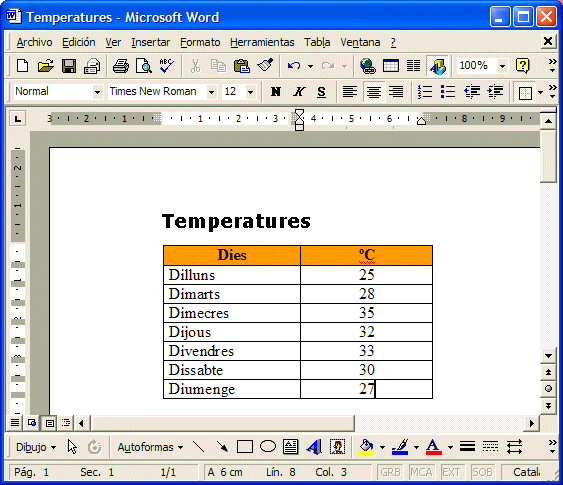This screenshot has width=563, height=485.
Task: Open the Tabla menu
Action: (x=317, y=42)
